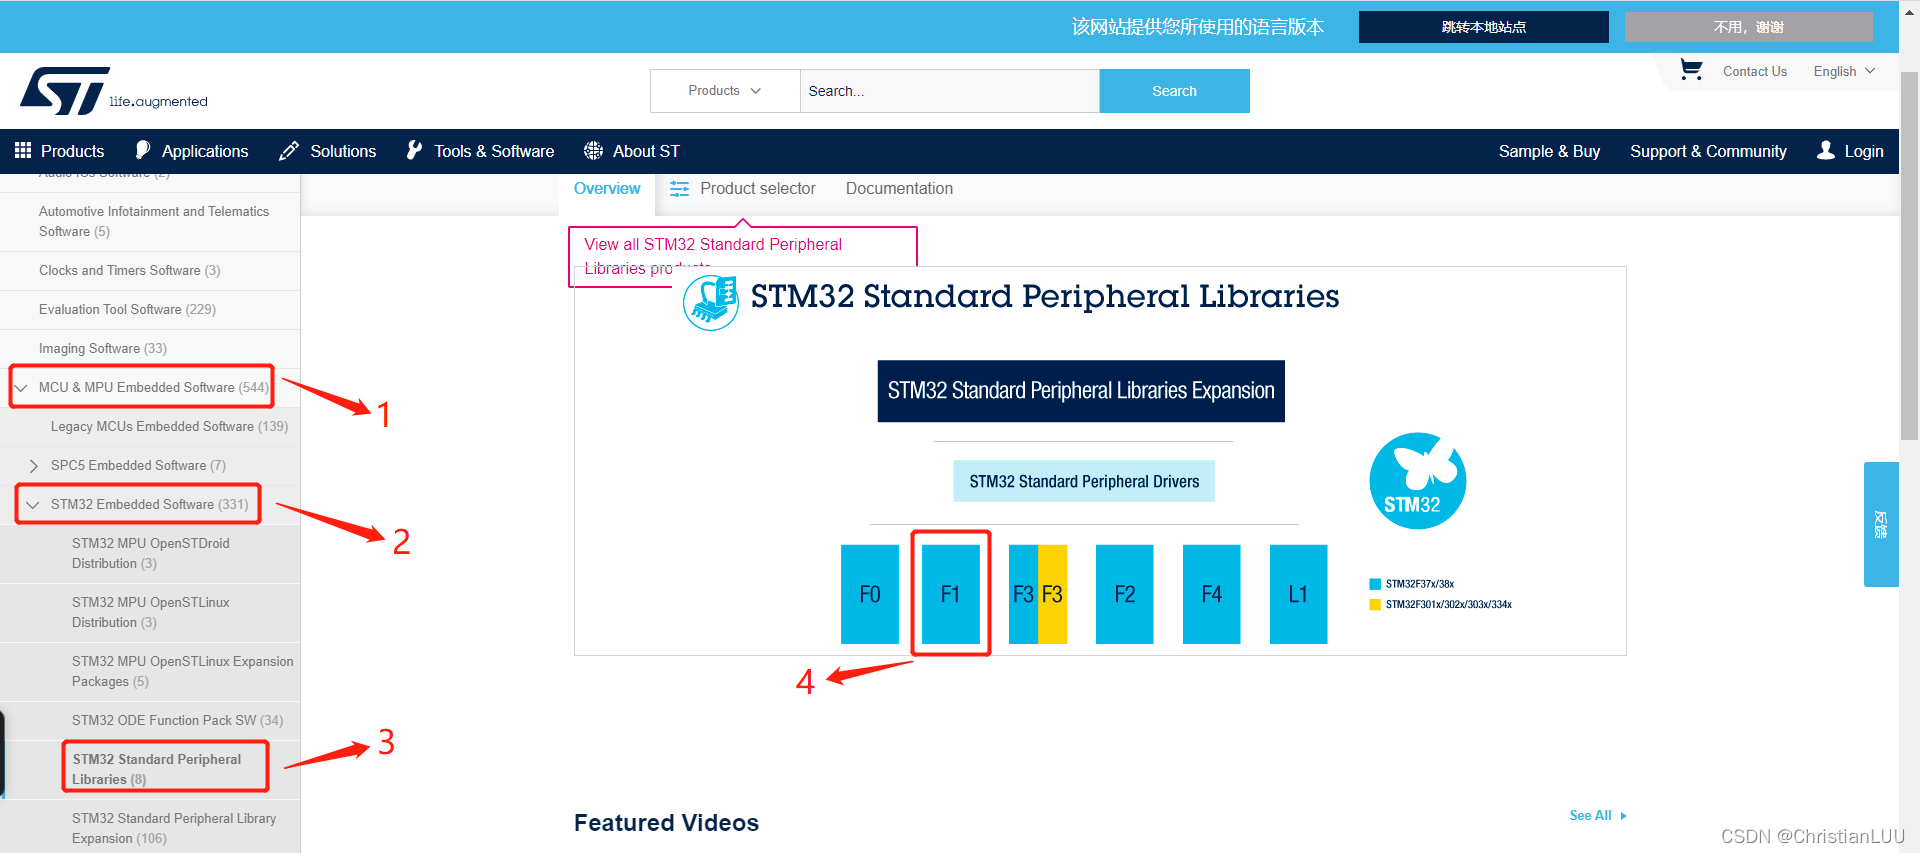Image resolution: width=1920 pixels, height=853 pixels.
Task: Click See All featured videos link
Action: click(1598, 816)
